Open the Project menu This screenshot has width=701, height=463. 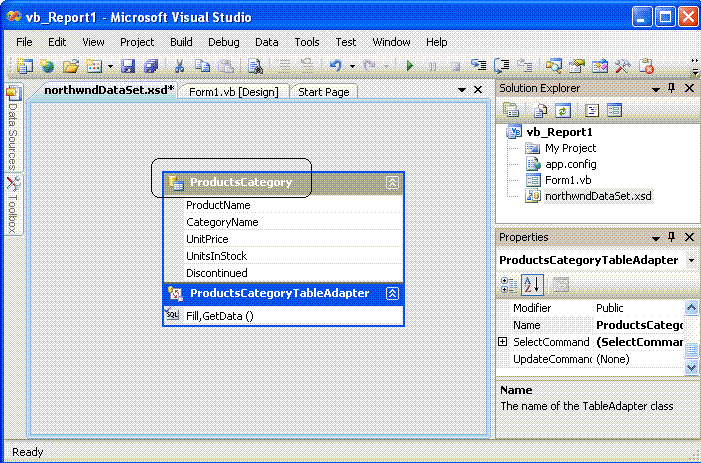(x=137, y=42)
